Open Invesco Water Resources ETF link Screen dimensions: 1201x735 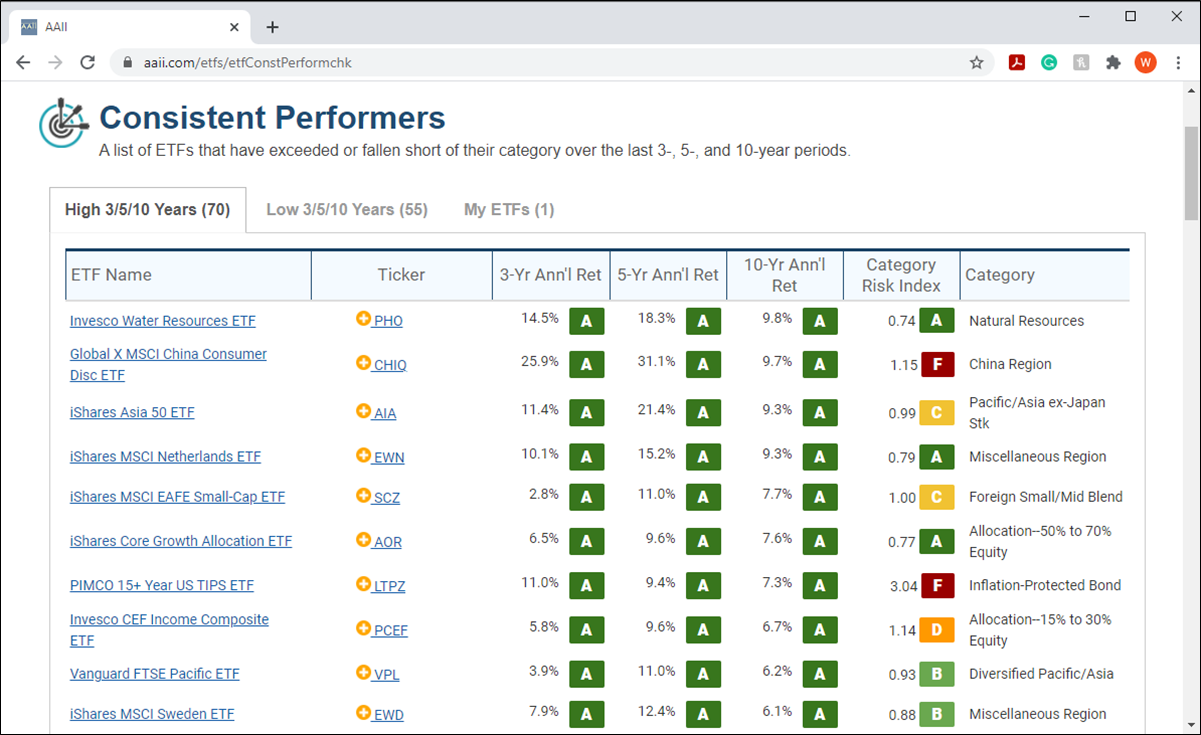point(163,321)
